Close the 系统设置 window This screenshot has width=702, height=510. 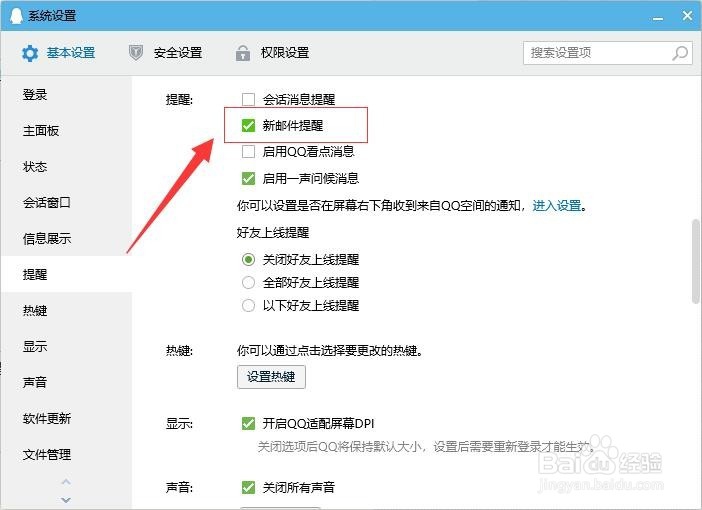pyautogui.click(x=687, y=16)
